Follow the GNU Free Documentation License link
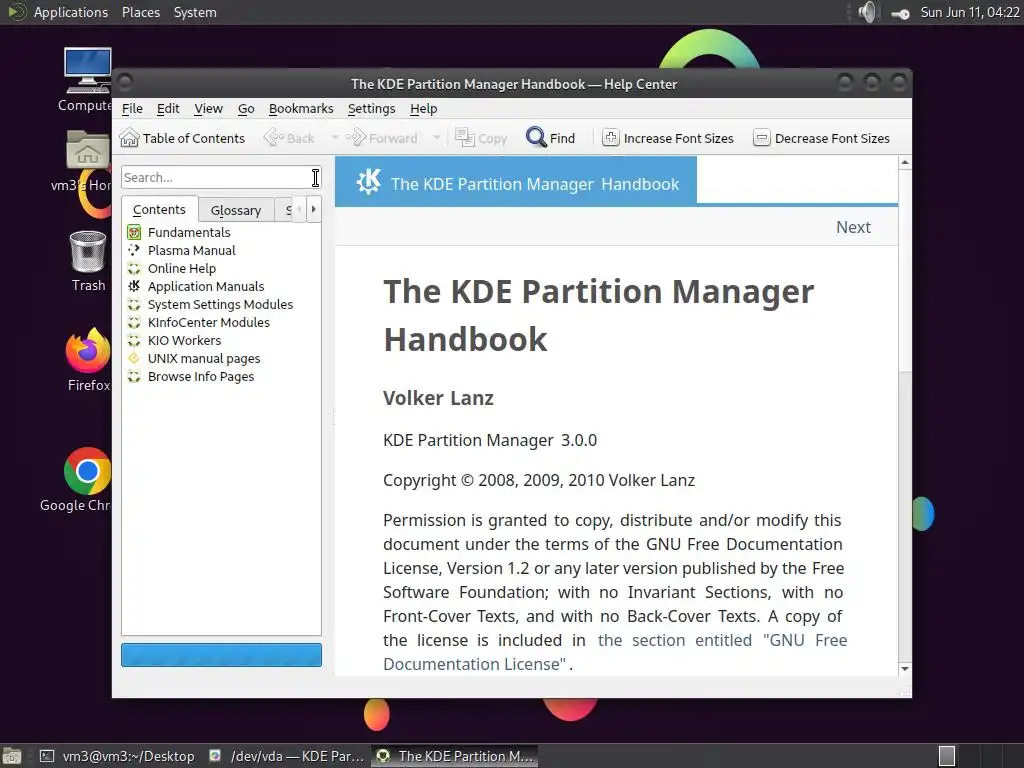Image resolution: width=1024 pixels, height=768 pixels. (x=615, y=652)
